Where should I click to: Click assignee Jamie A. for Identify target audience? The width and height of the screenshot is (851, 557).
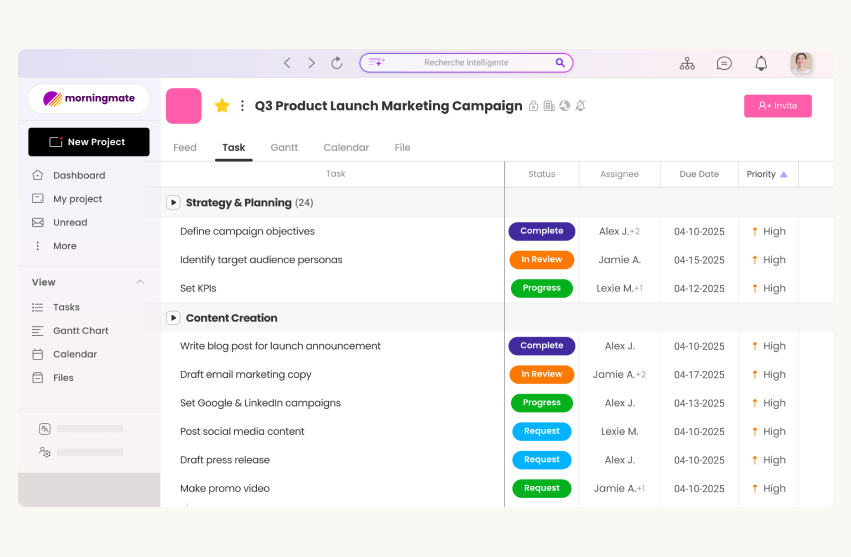(x=619, y=260)
